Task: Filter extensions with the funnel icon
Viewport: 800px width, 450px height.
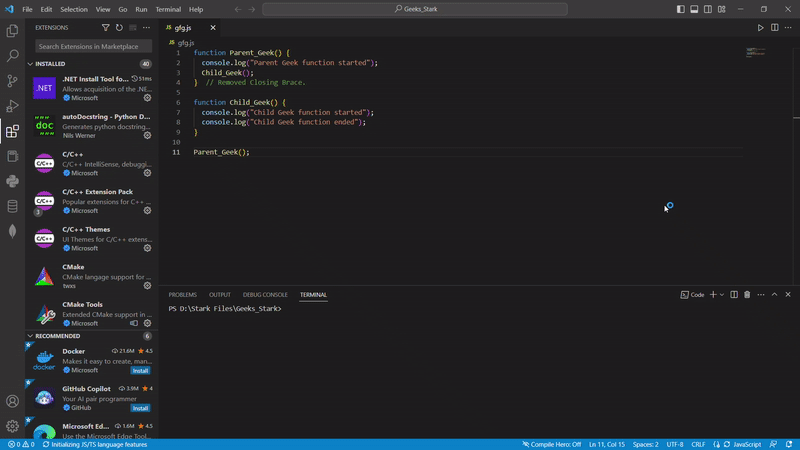Action: 105,28
